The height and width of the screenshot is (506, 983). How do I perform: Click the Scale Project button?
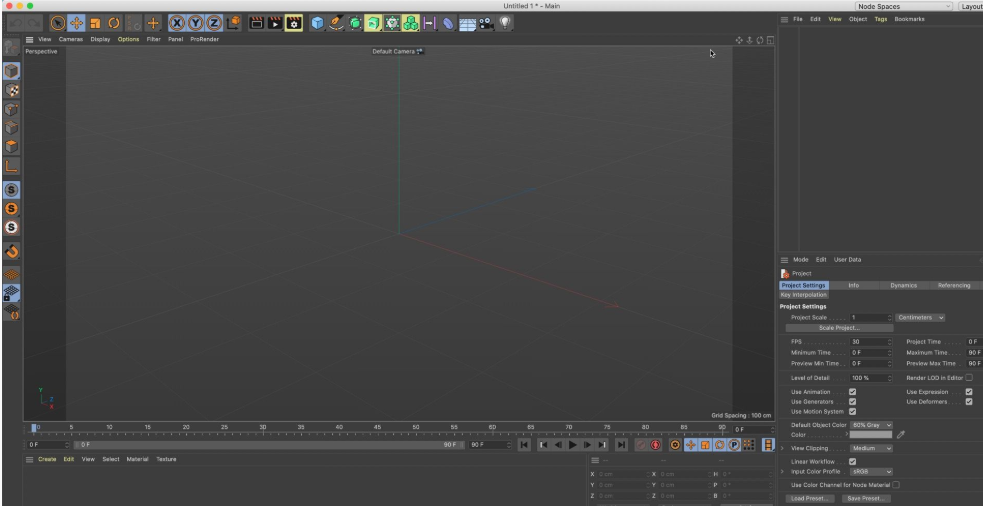[x=839, y=328]
